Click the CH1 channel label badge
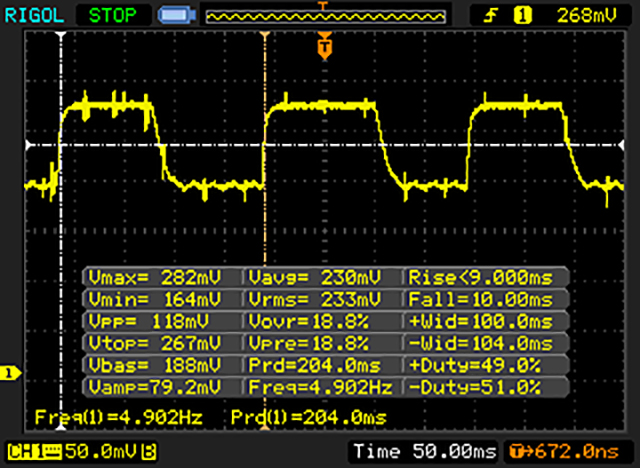 (26, 452)
